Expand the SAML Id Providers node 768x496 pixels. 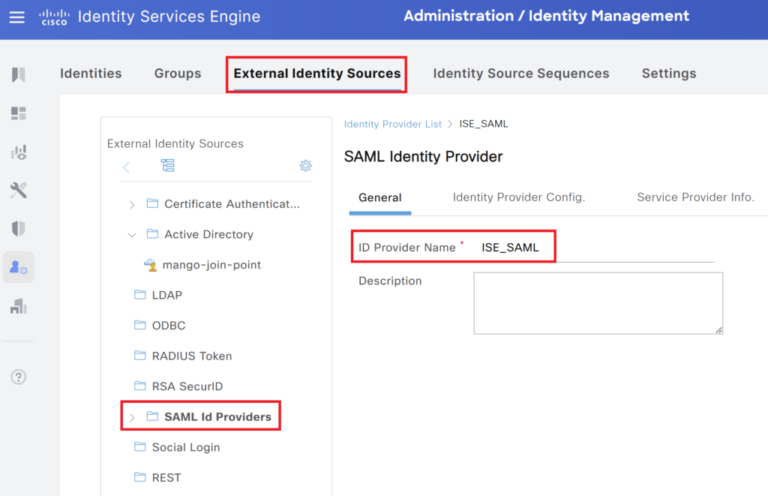(x=132, y=418)
